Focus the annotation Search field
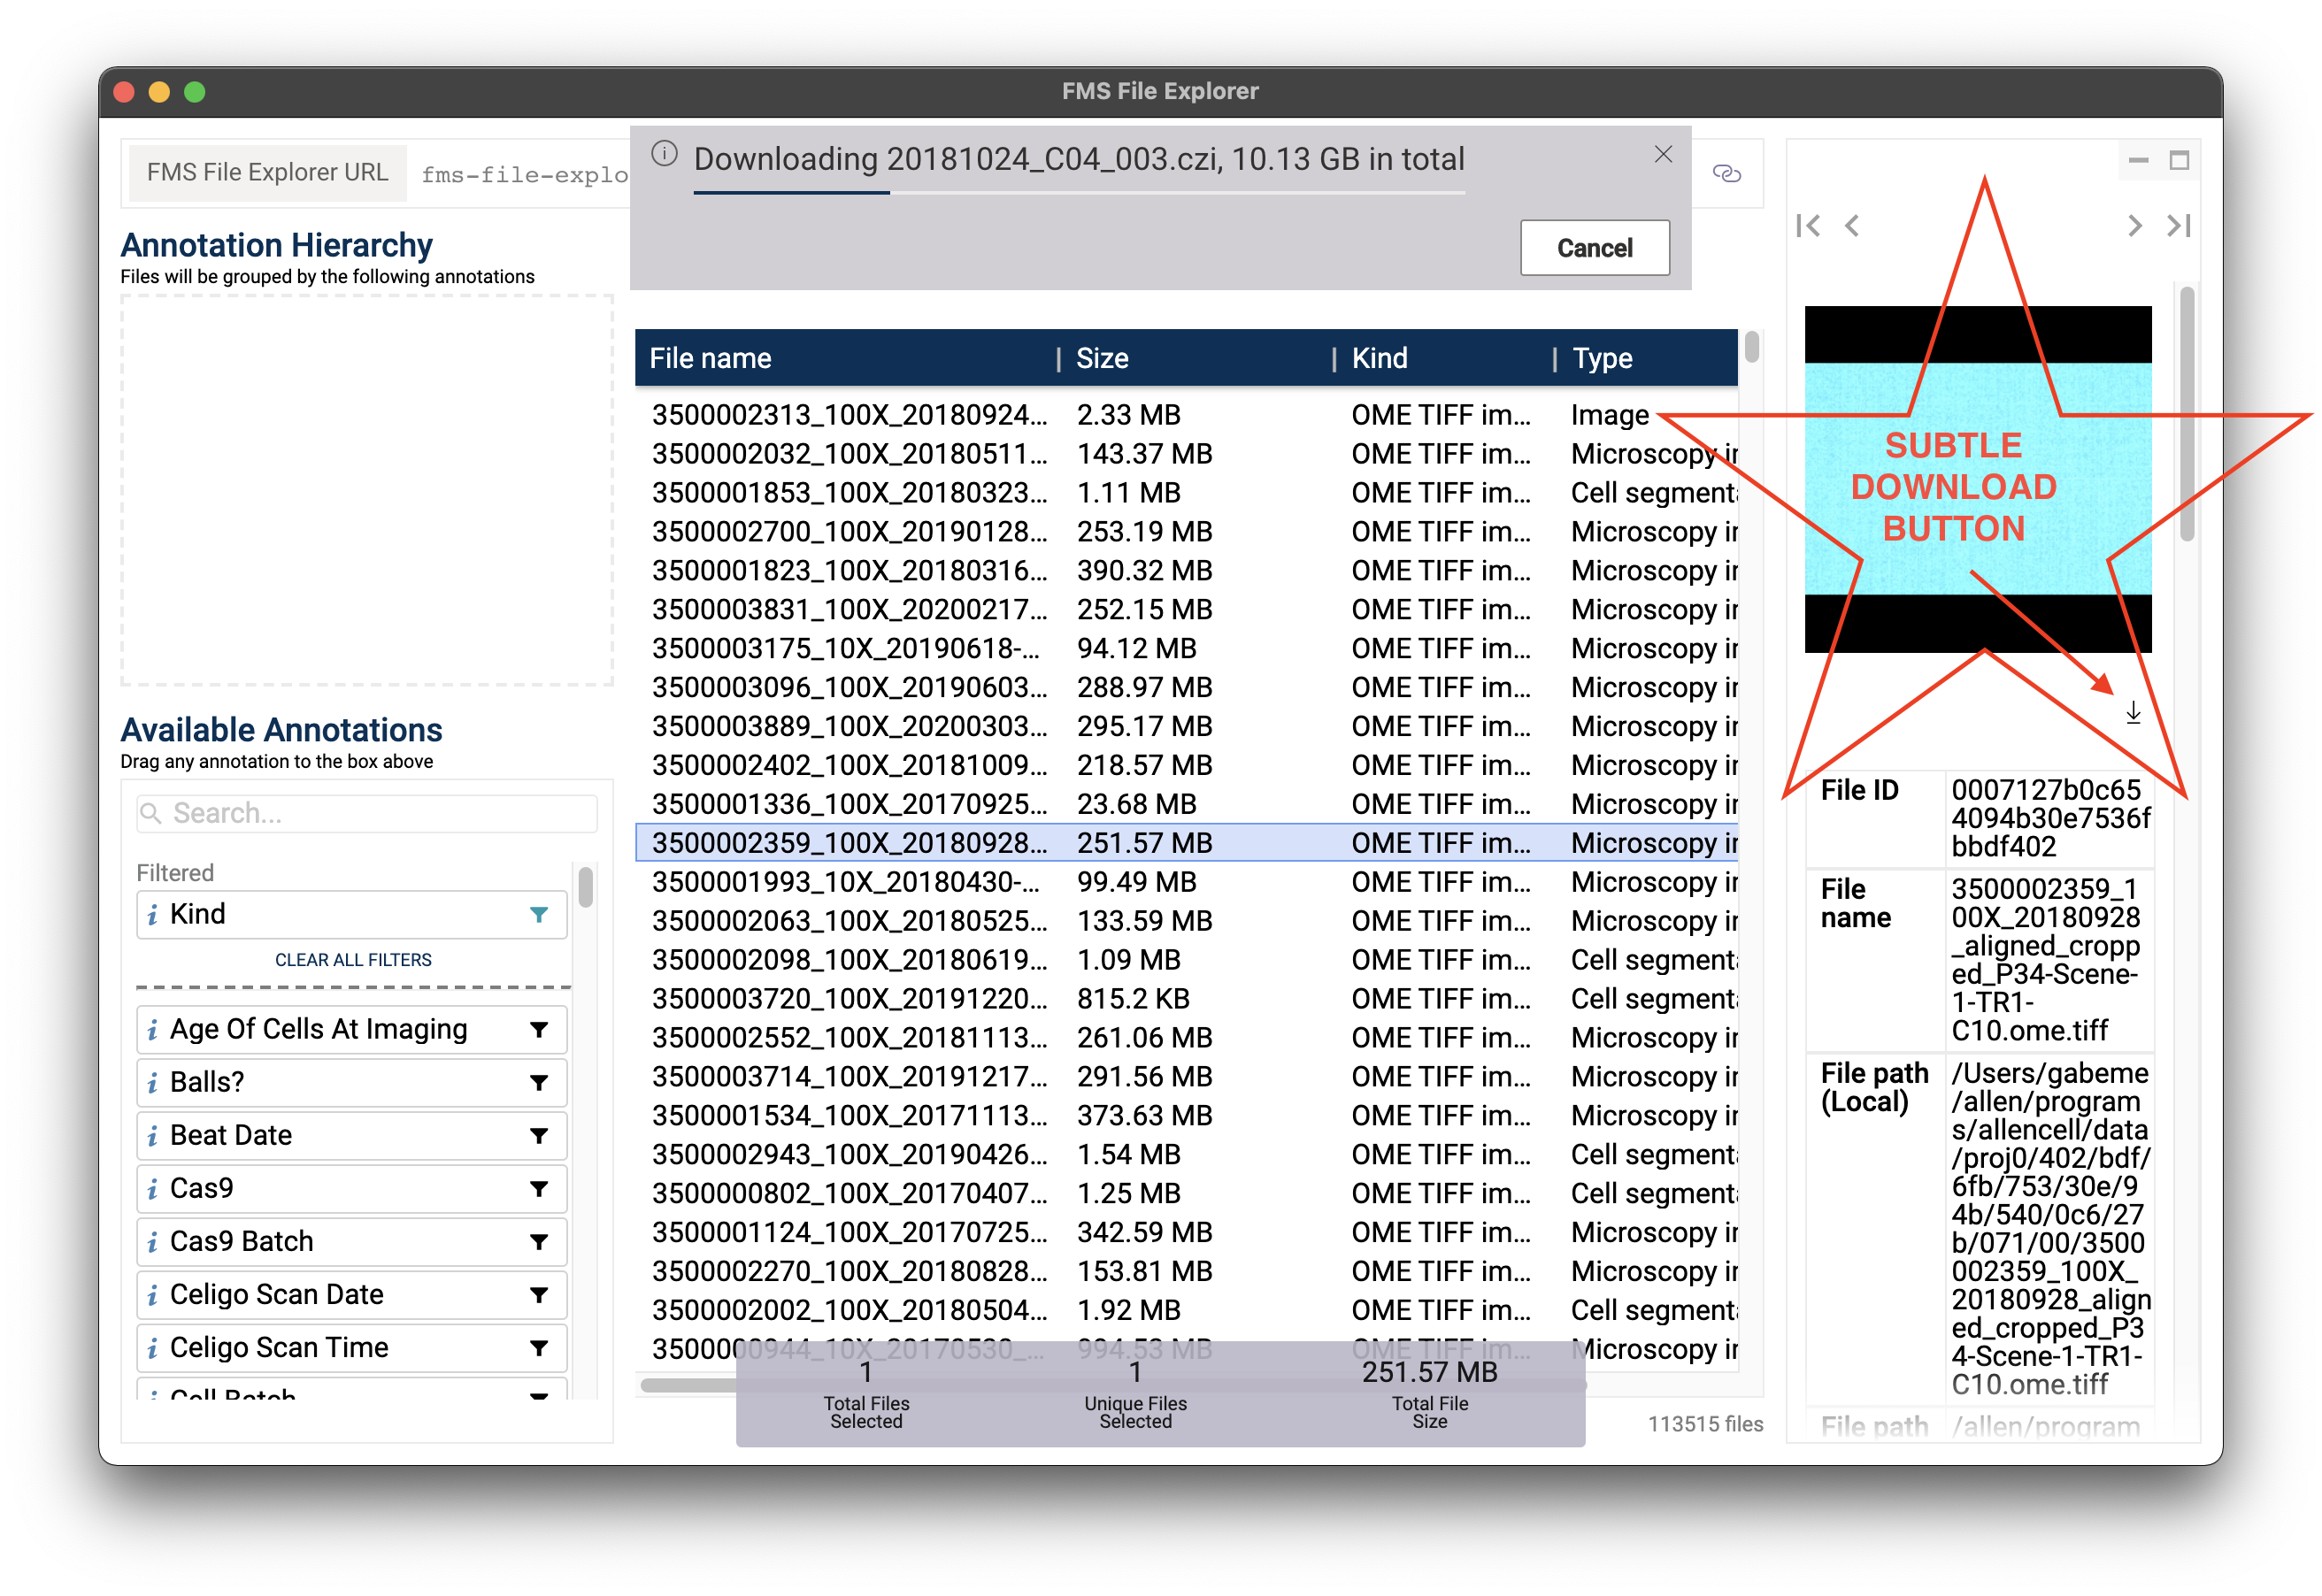This screenshot has width=2322, height=1596. click(367, 813)
